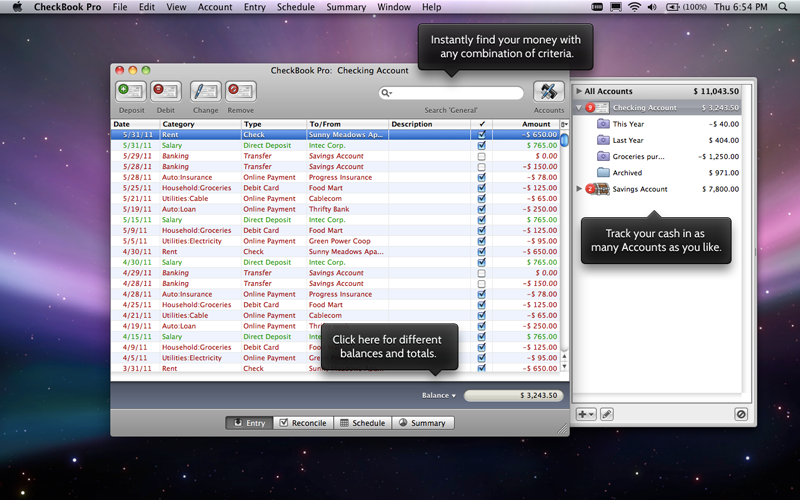Toggle cleared checkbox for 5/31/11 Rent row

pyautogui.click(x=481, y=135)
